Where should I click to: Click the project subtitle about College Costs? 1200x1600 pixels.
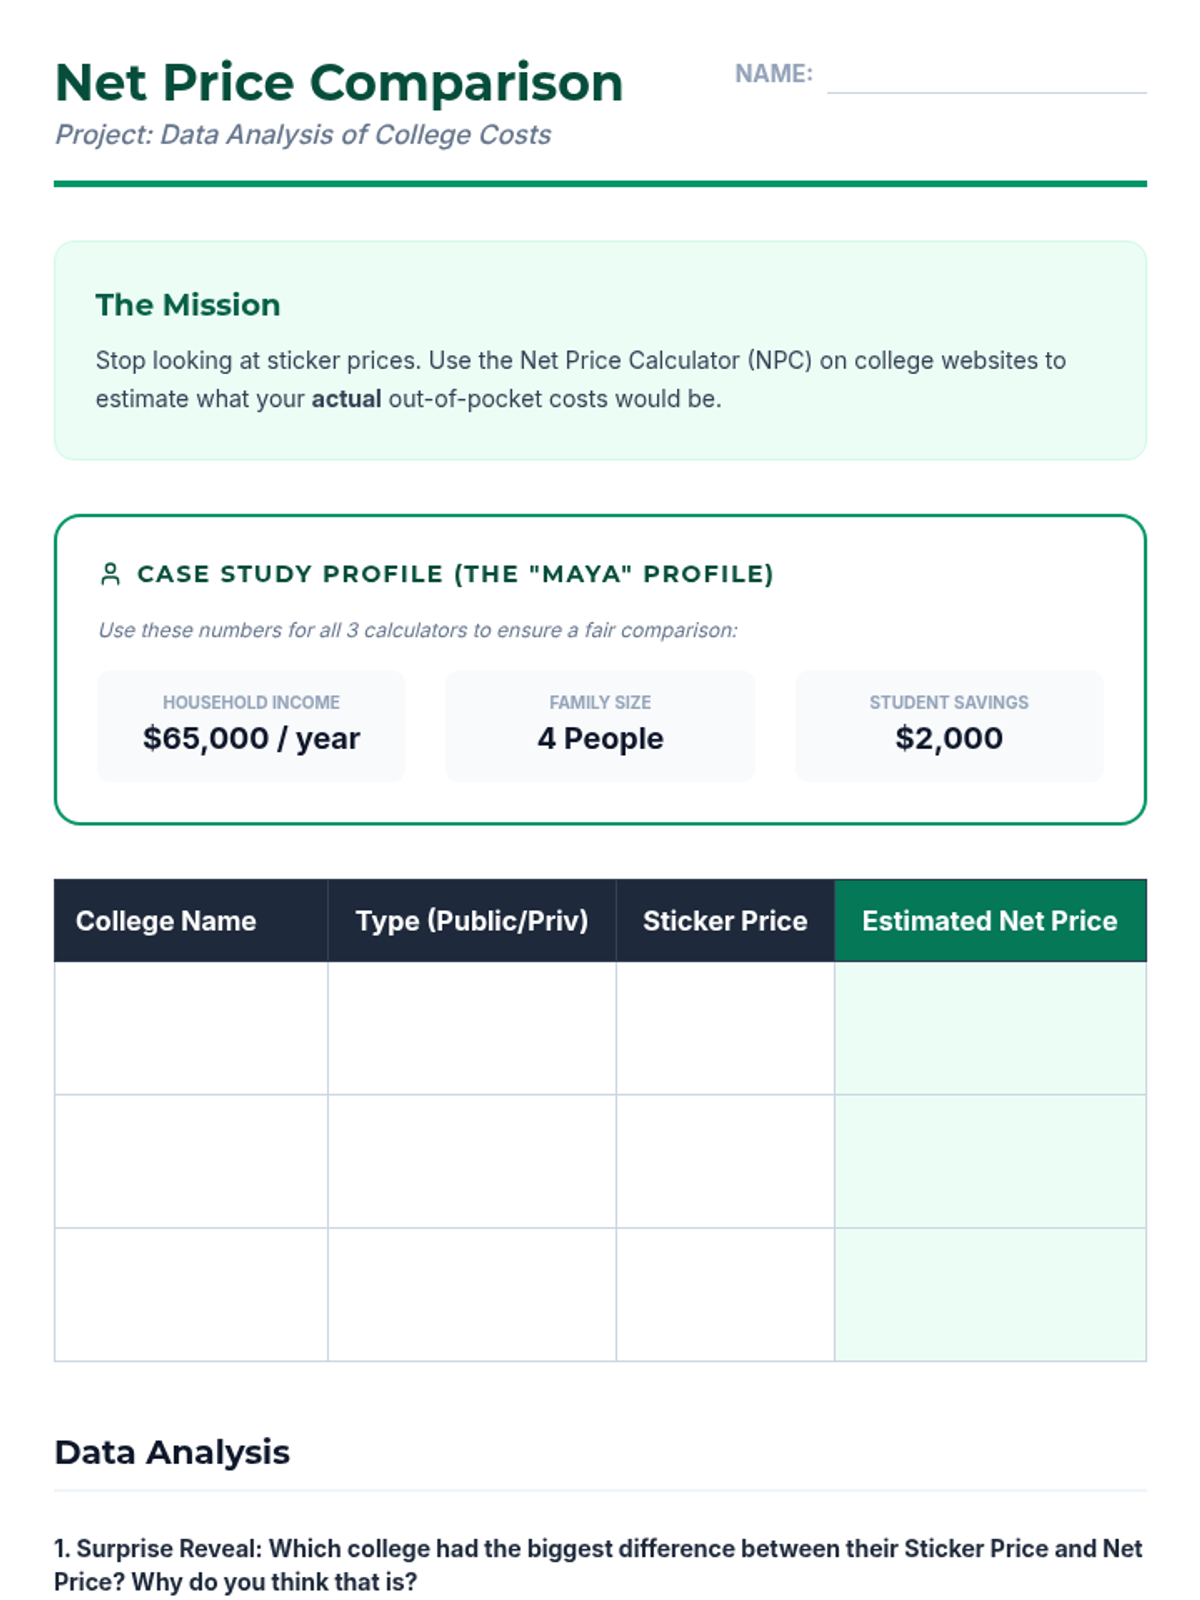303,135
